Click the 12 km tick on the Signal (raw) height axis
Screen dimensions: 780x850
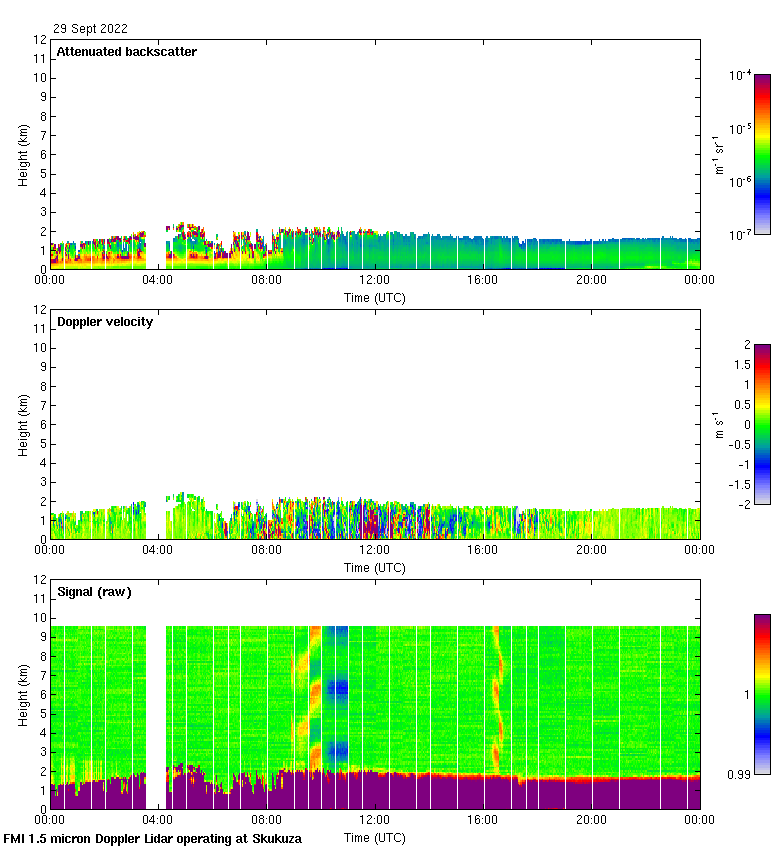(x=40, y=580)
